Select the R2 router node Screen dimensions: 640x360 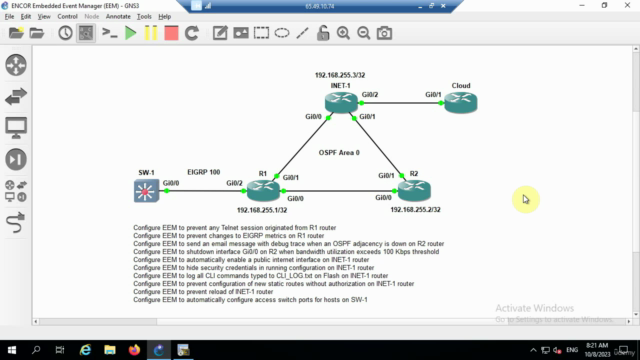point(414,191)
